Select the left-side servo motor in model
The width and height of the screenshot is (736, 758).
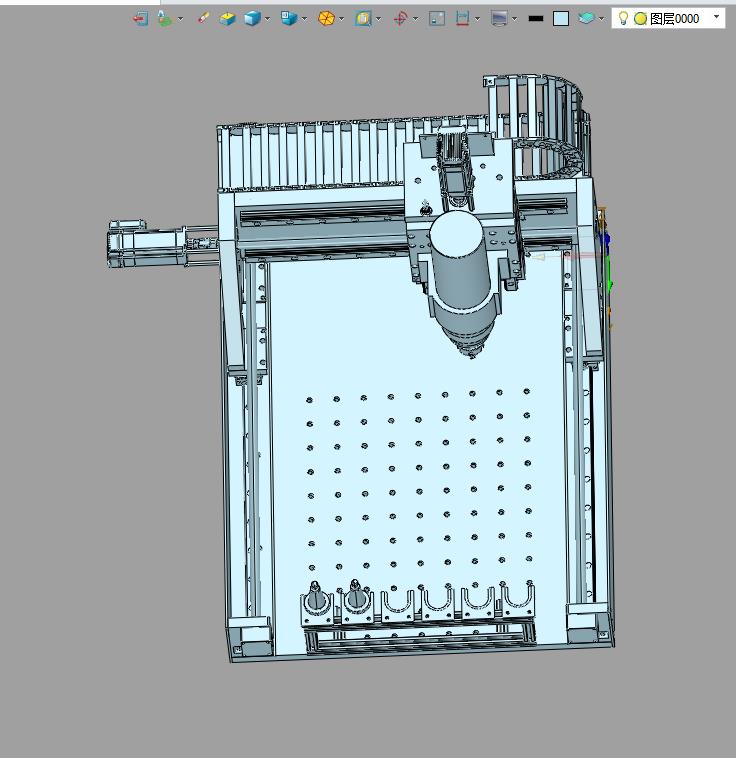(x=145, y=244)
